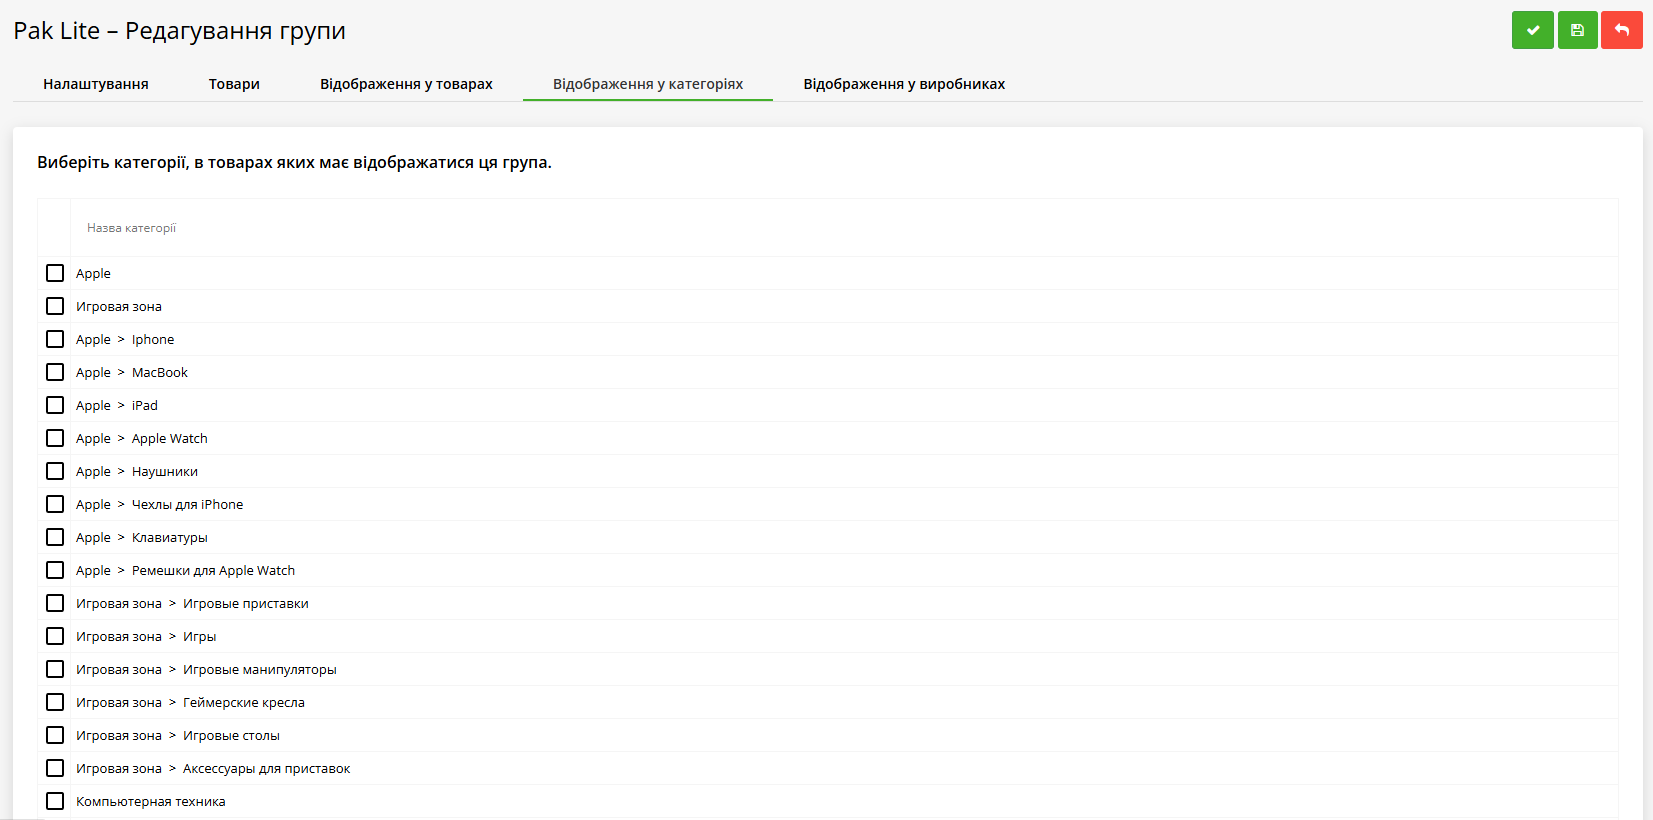Switch to the Товари tab
1653x820 pixels.
pos(234,84)
